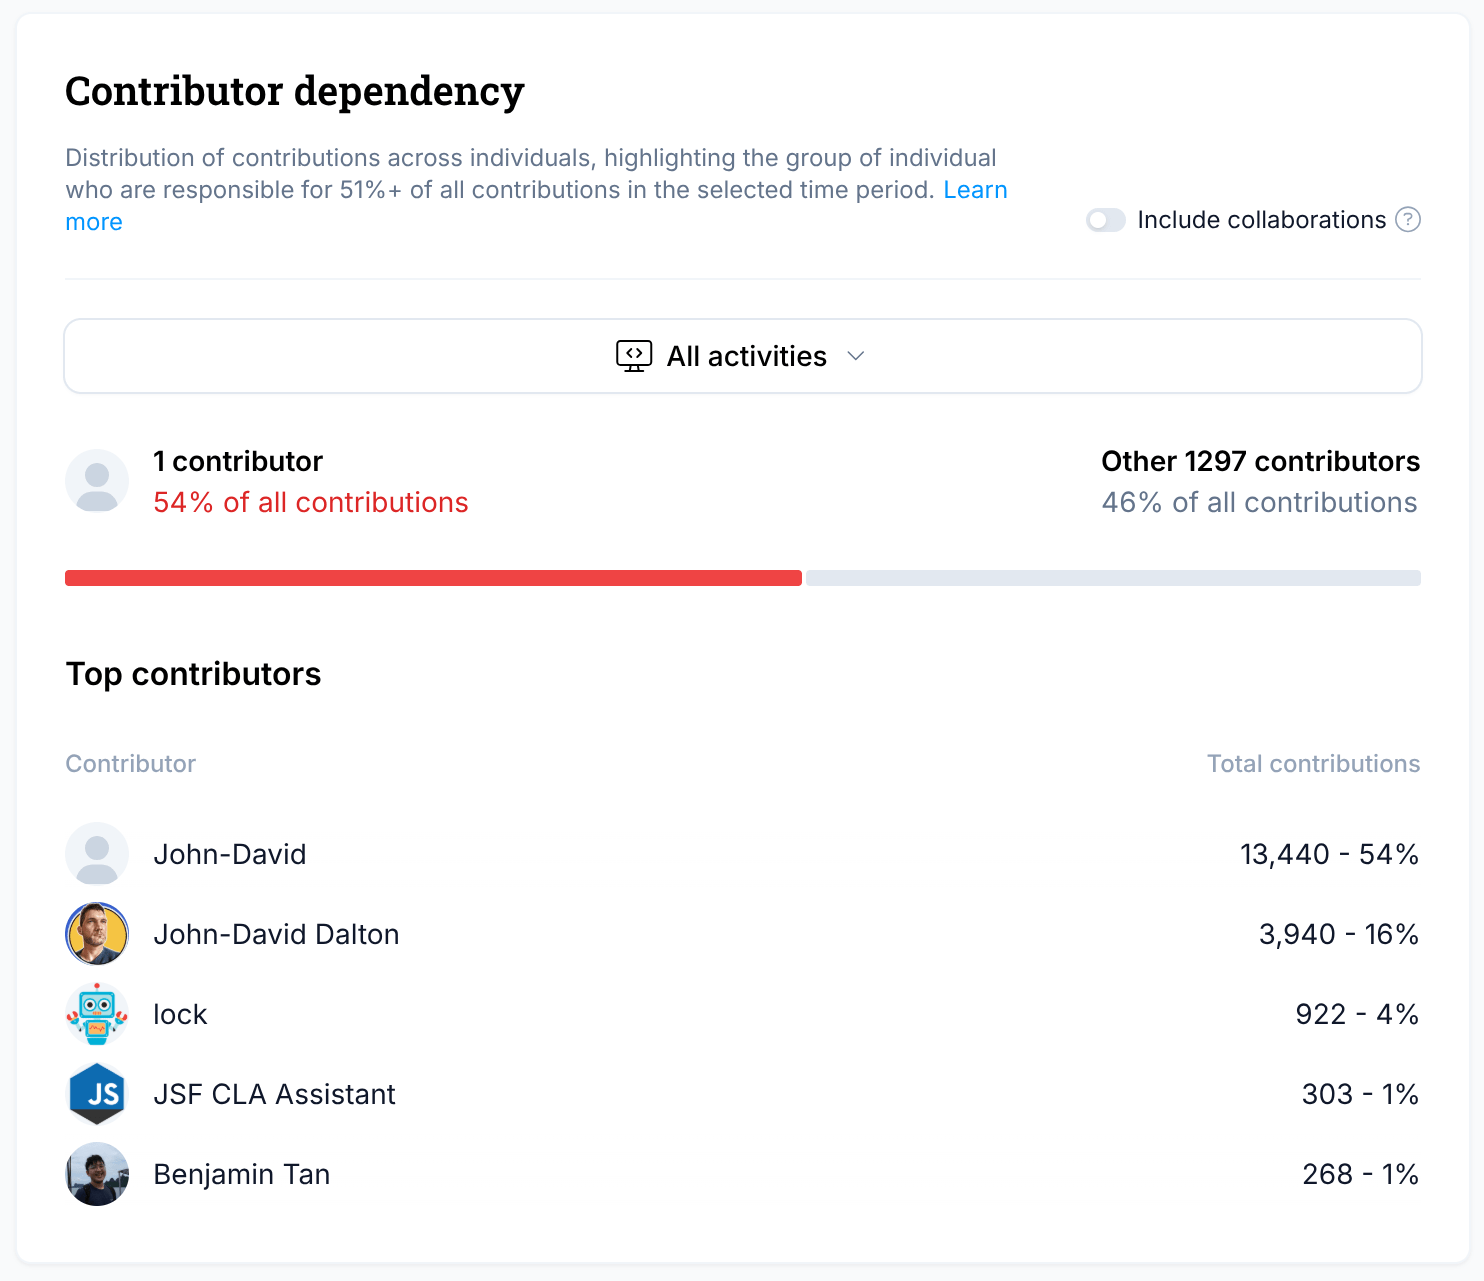Click the chevron arrow next to All activities
This screenshot has width=1484, height=1281.
click(x=855, y=356)
